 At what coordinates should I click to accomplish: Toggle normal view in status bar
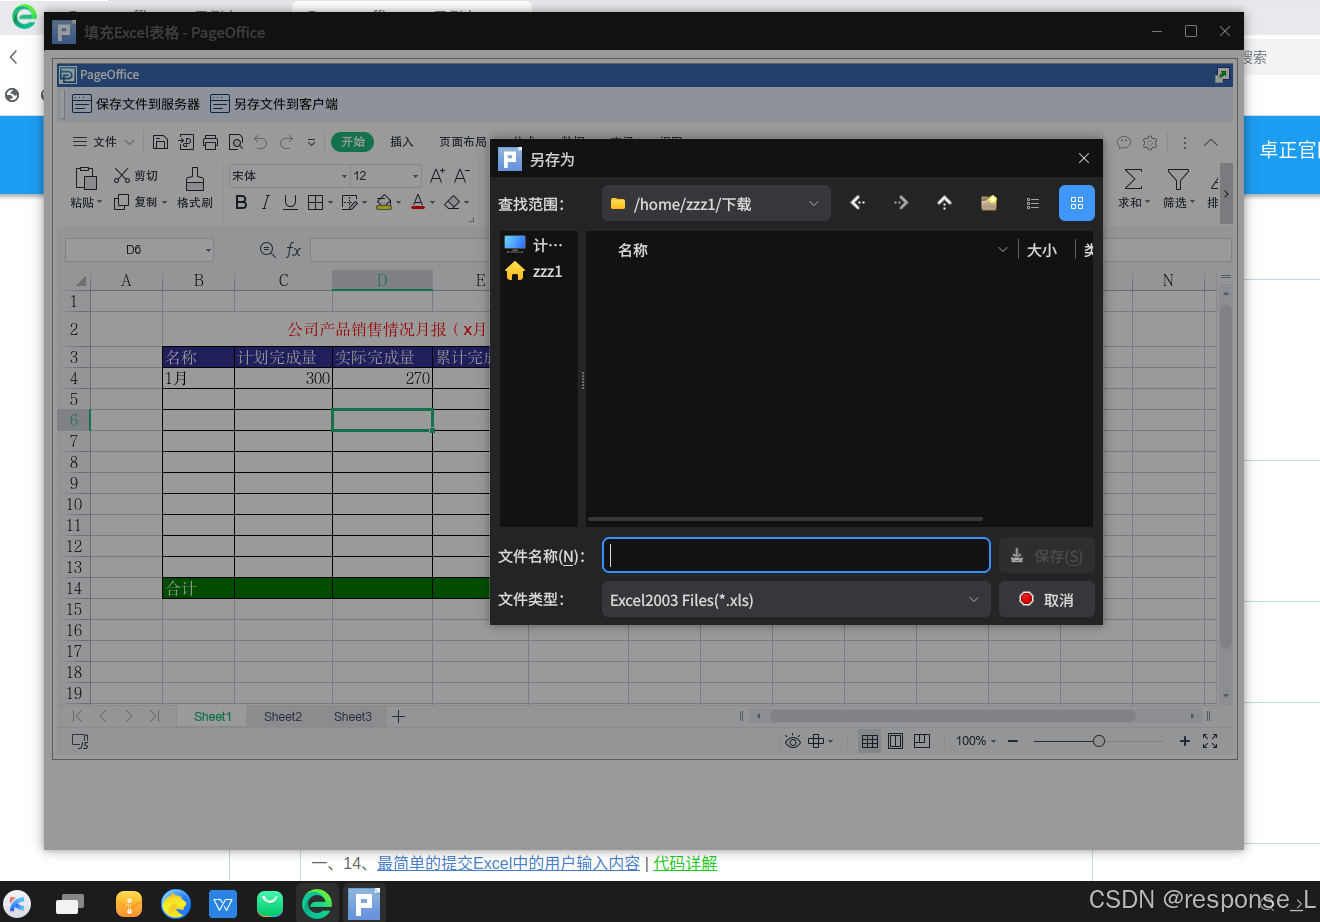(x=870, y=741)
